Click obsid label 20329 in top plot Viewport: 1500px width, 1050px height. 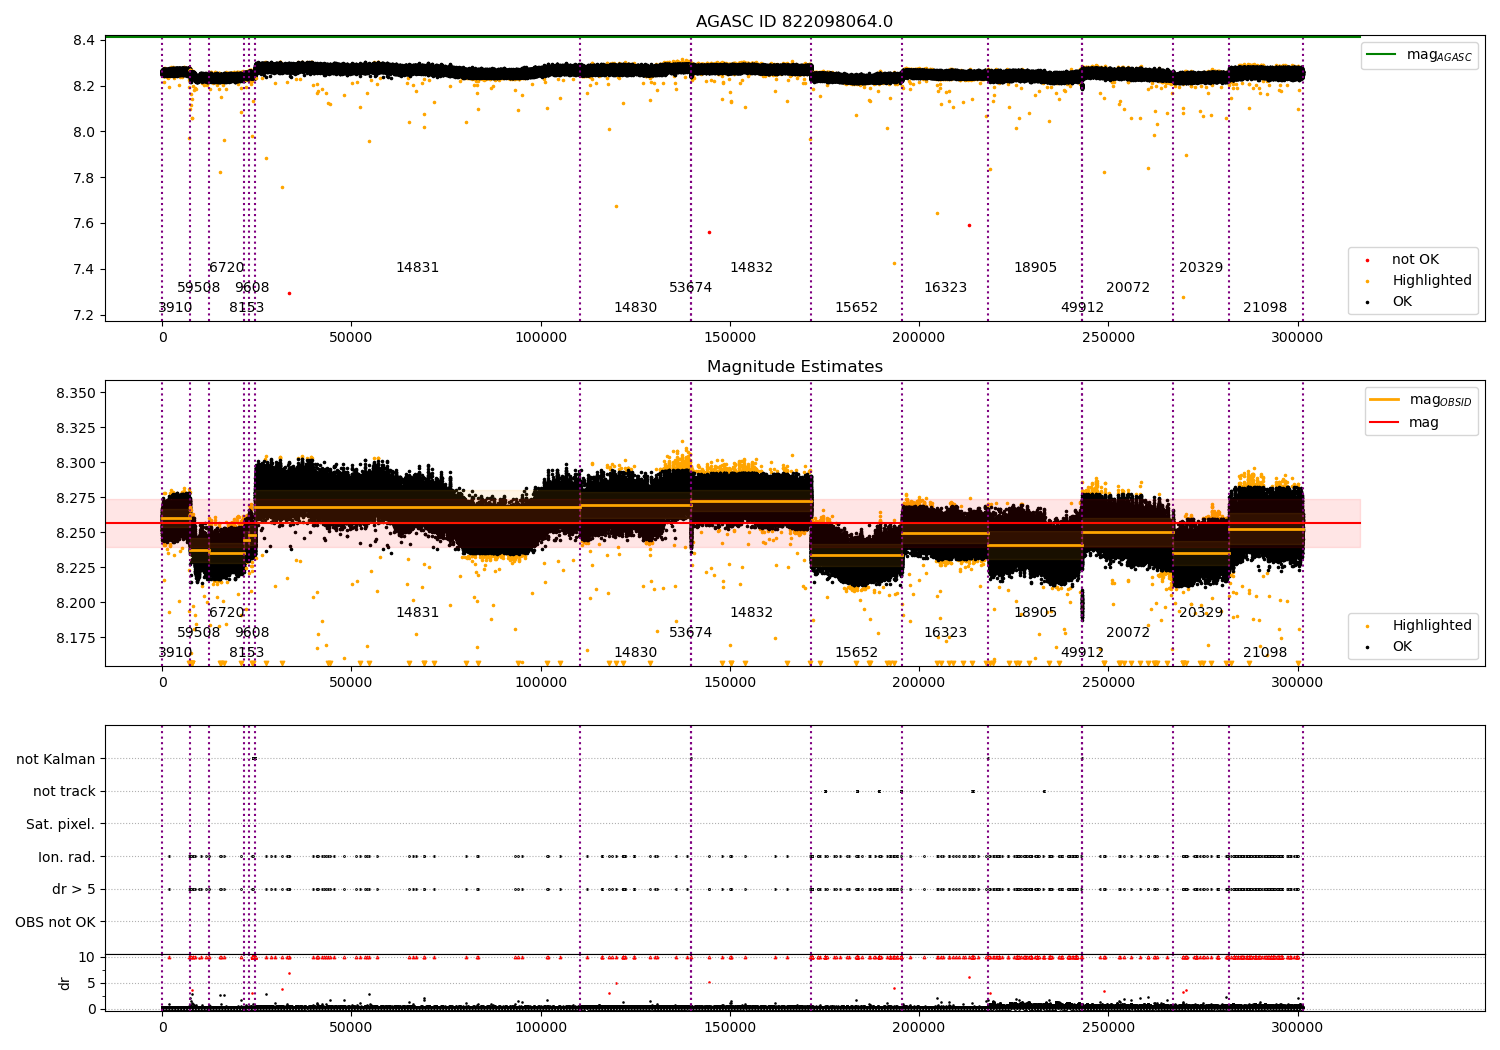click(1201, 268)
